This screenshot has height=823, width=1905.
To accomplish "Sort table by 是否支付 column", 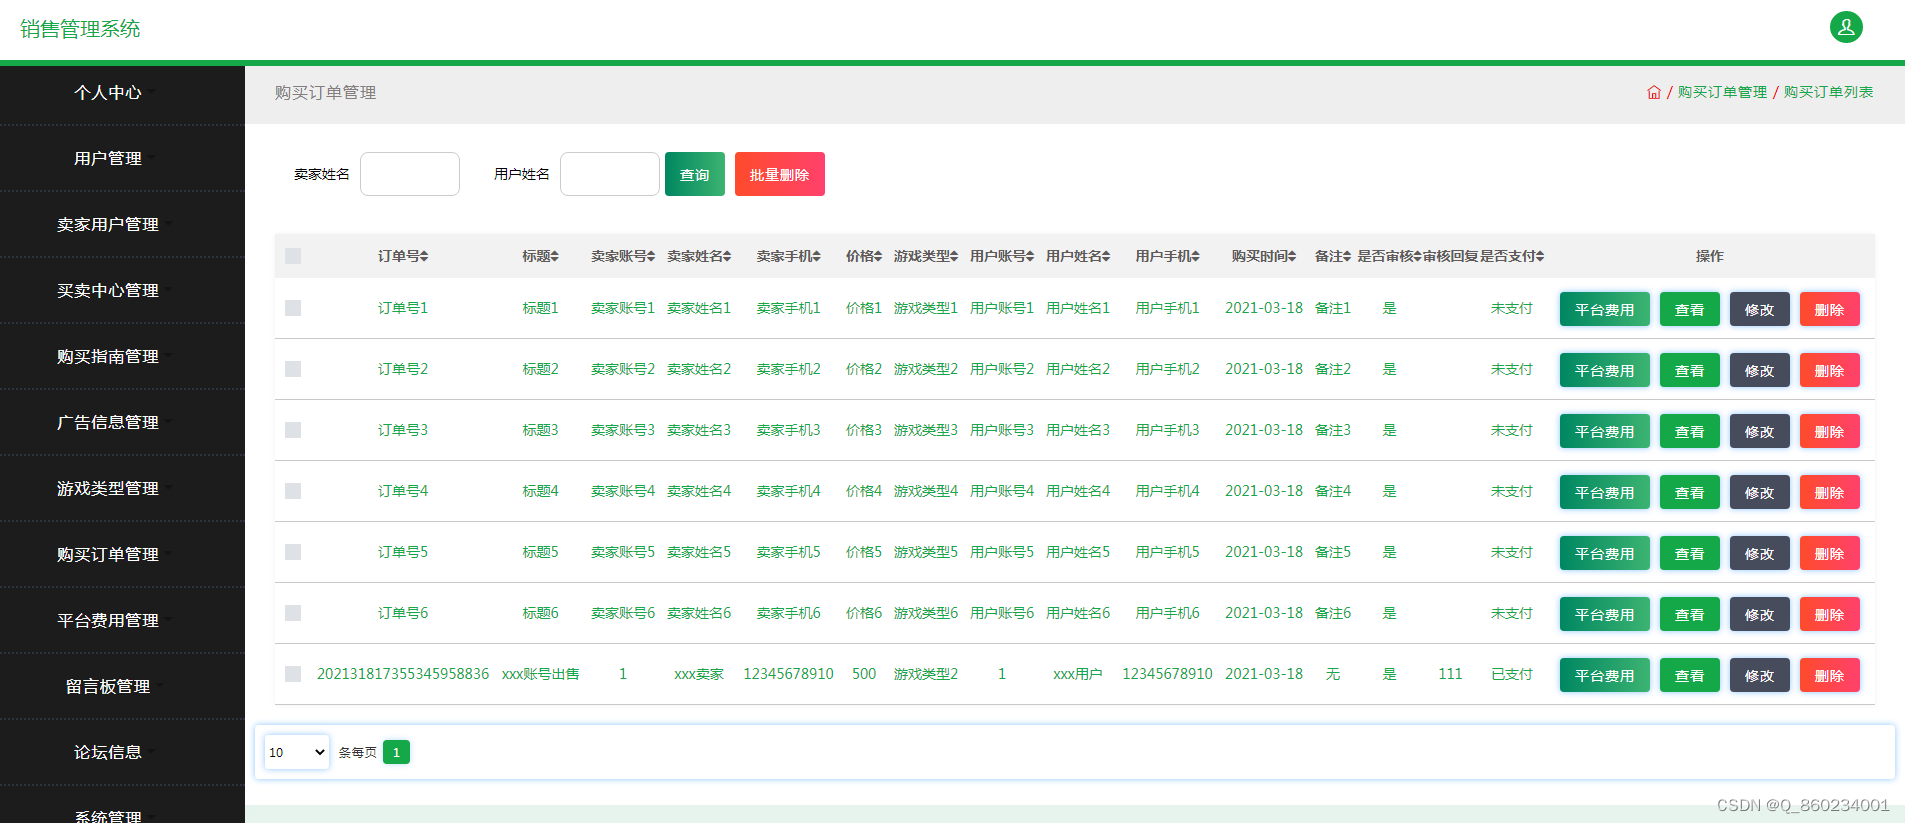I will 1512,256.
